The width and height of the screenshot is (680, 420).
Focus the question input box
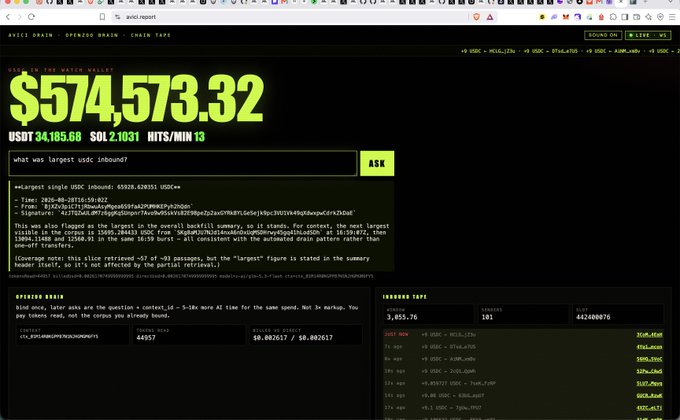pyautogui.click(x=183, y=164)
